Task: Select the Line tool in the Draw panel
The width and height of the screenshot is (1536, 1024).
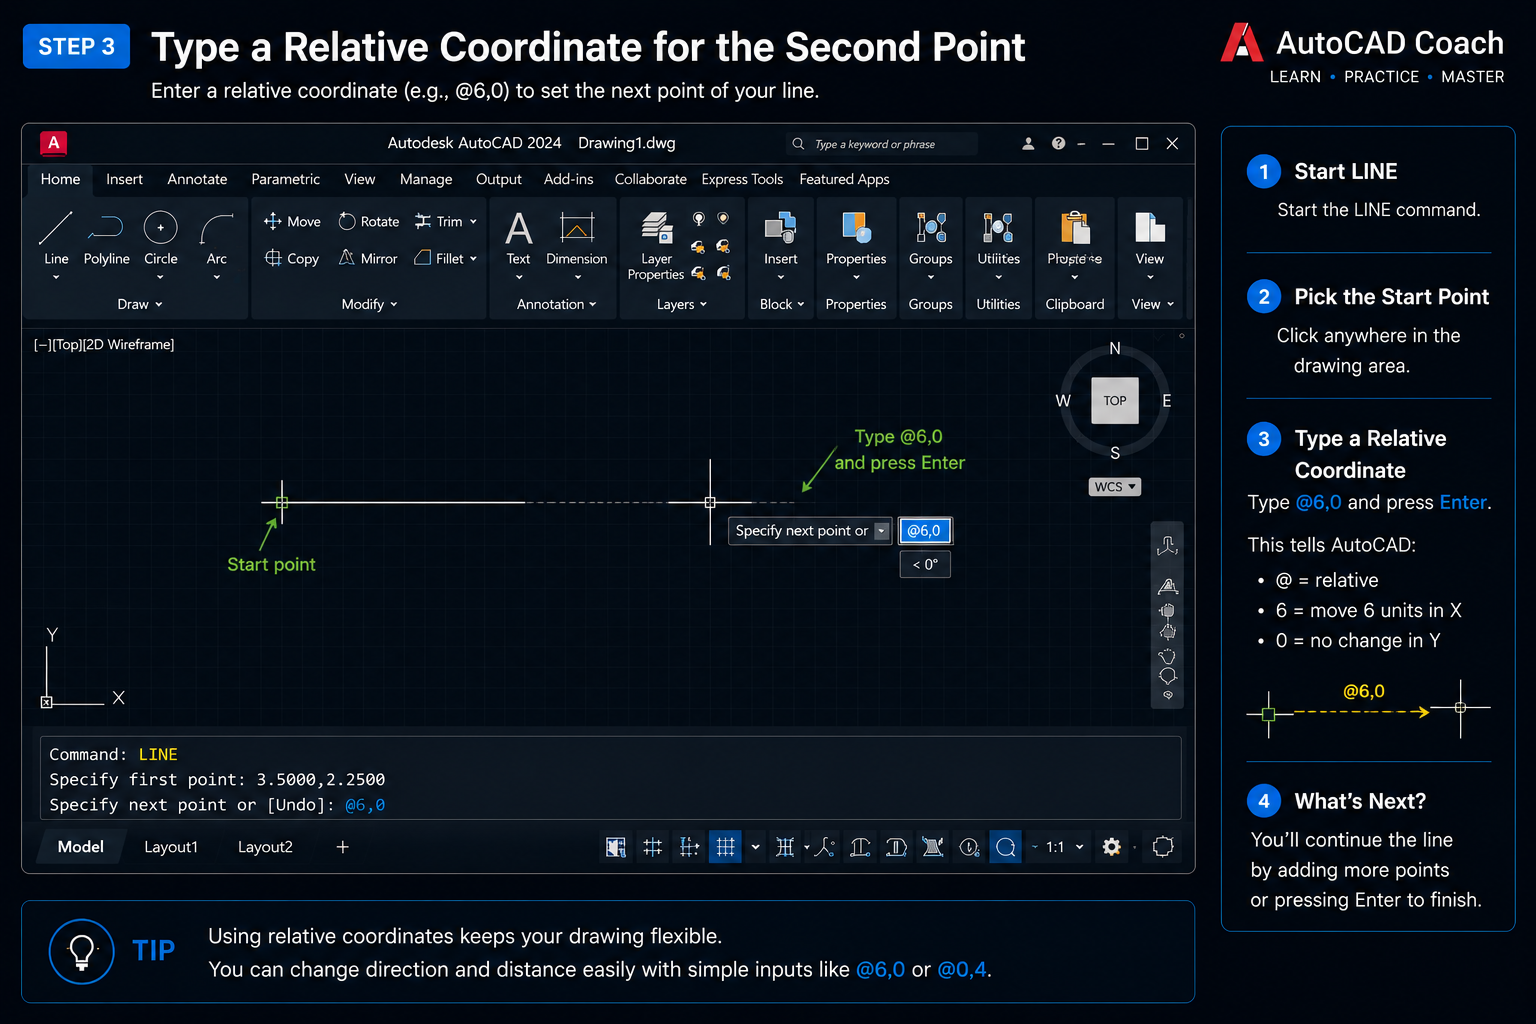Action: (x=56, y=238)
